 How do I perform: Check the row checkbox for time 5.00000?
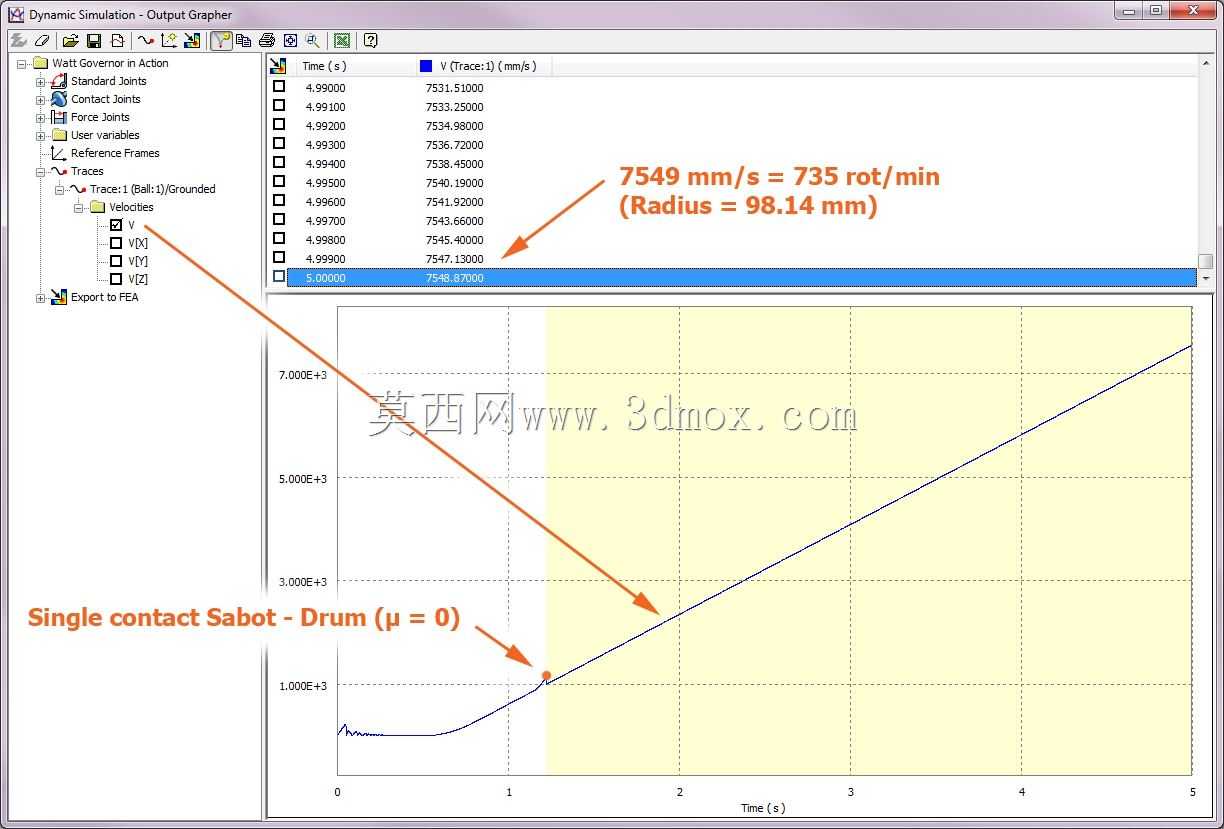pyautogui.click(x=279, y=277)
